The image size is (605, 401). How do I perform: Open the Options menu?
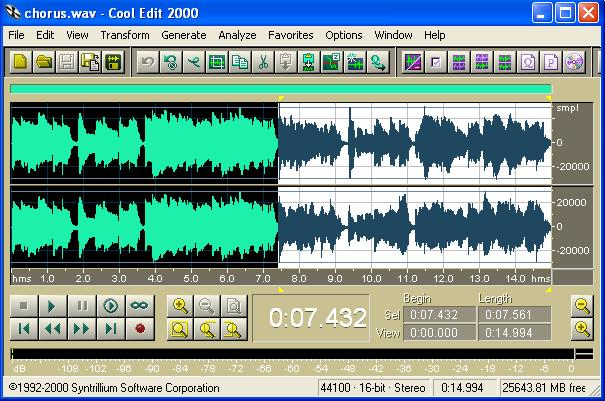click(344, 35)
